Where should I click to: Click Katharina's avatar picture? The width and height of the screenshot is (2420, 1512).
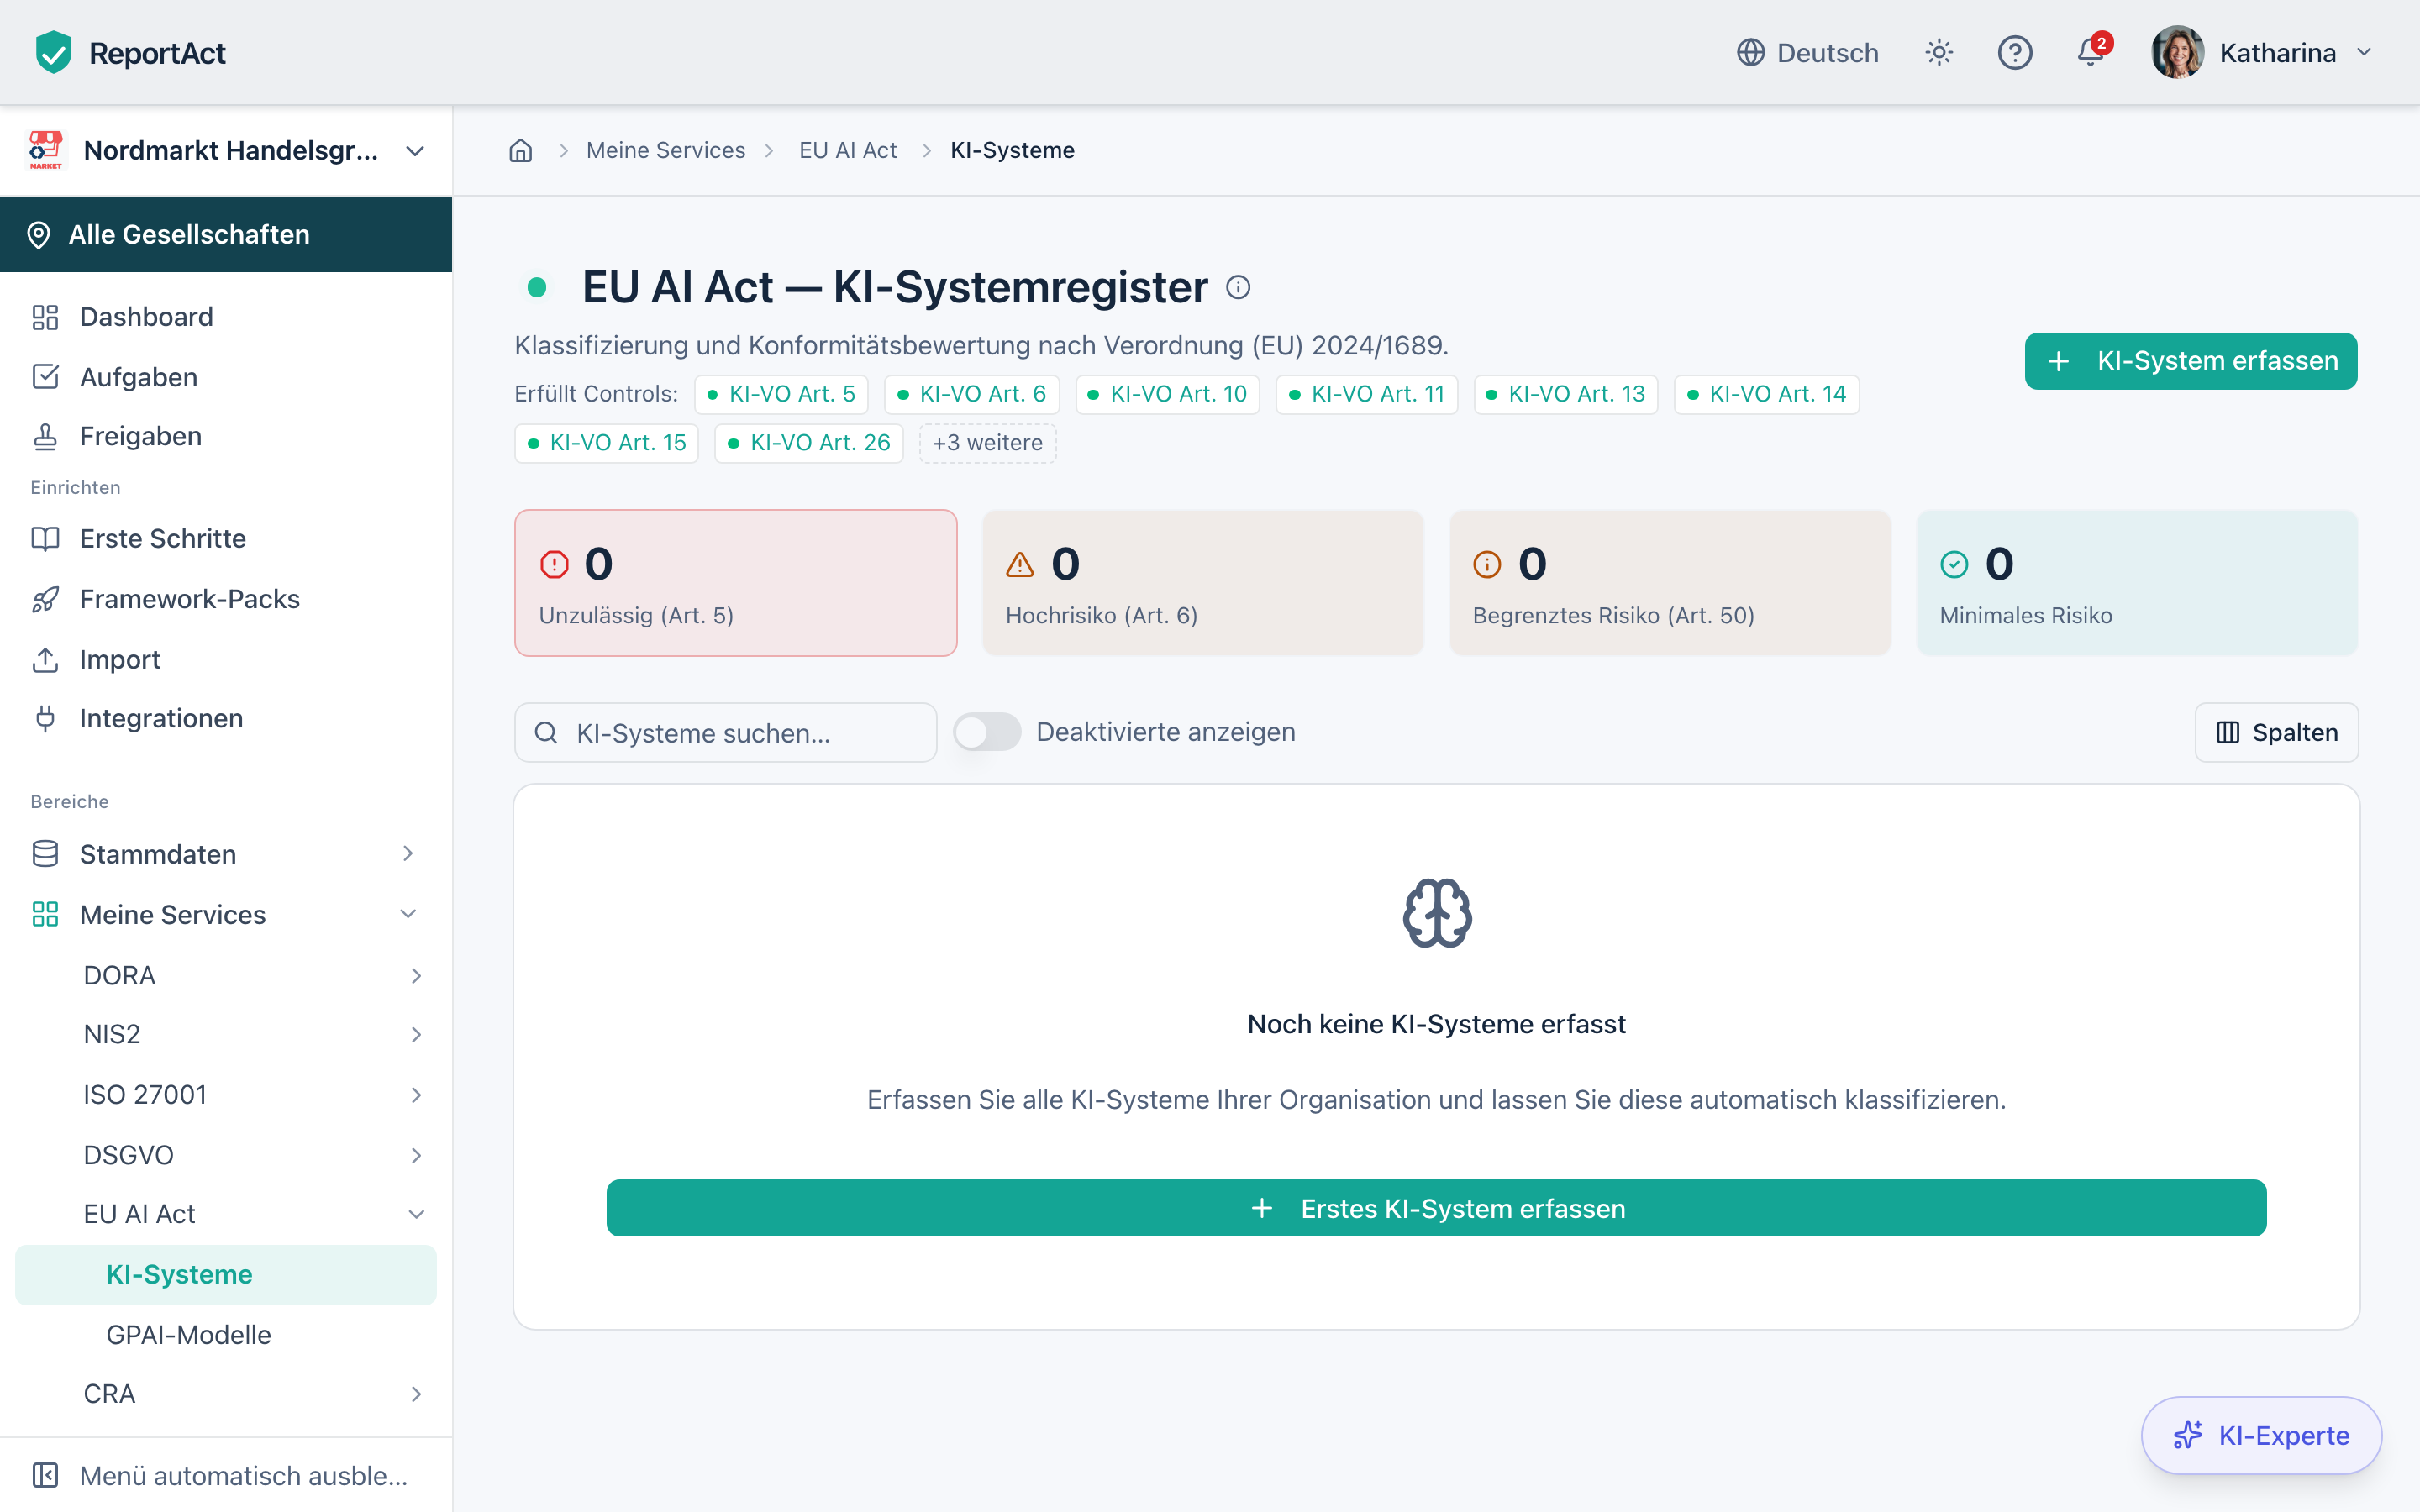point(2177,52)
